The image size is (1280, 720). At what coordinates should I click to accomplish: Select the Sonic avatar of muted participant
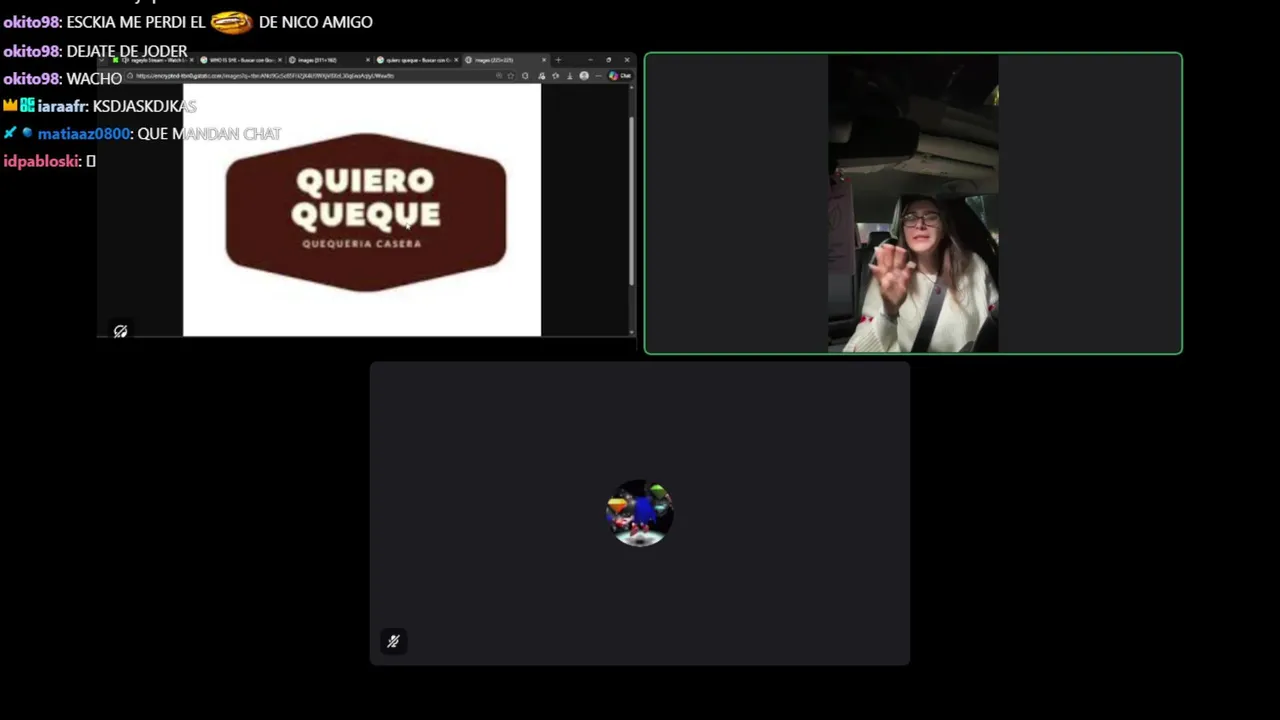pos(640,513)
